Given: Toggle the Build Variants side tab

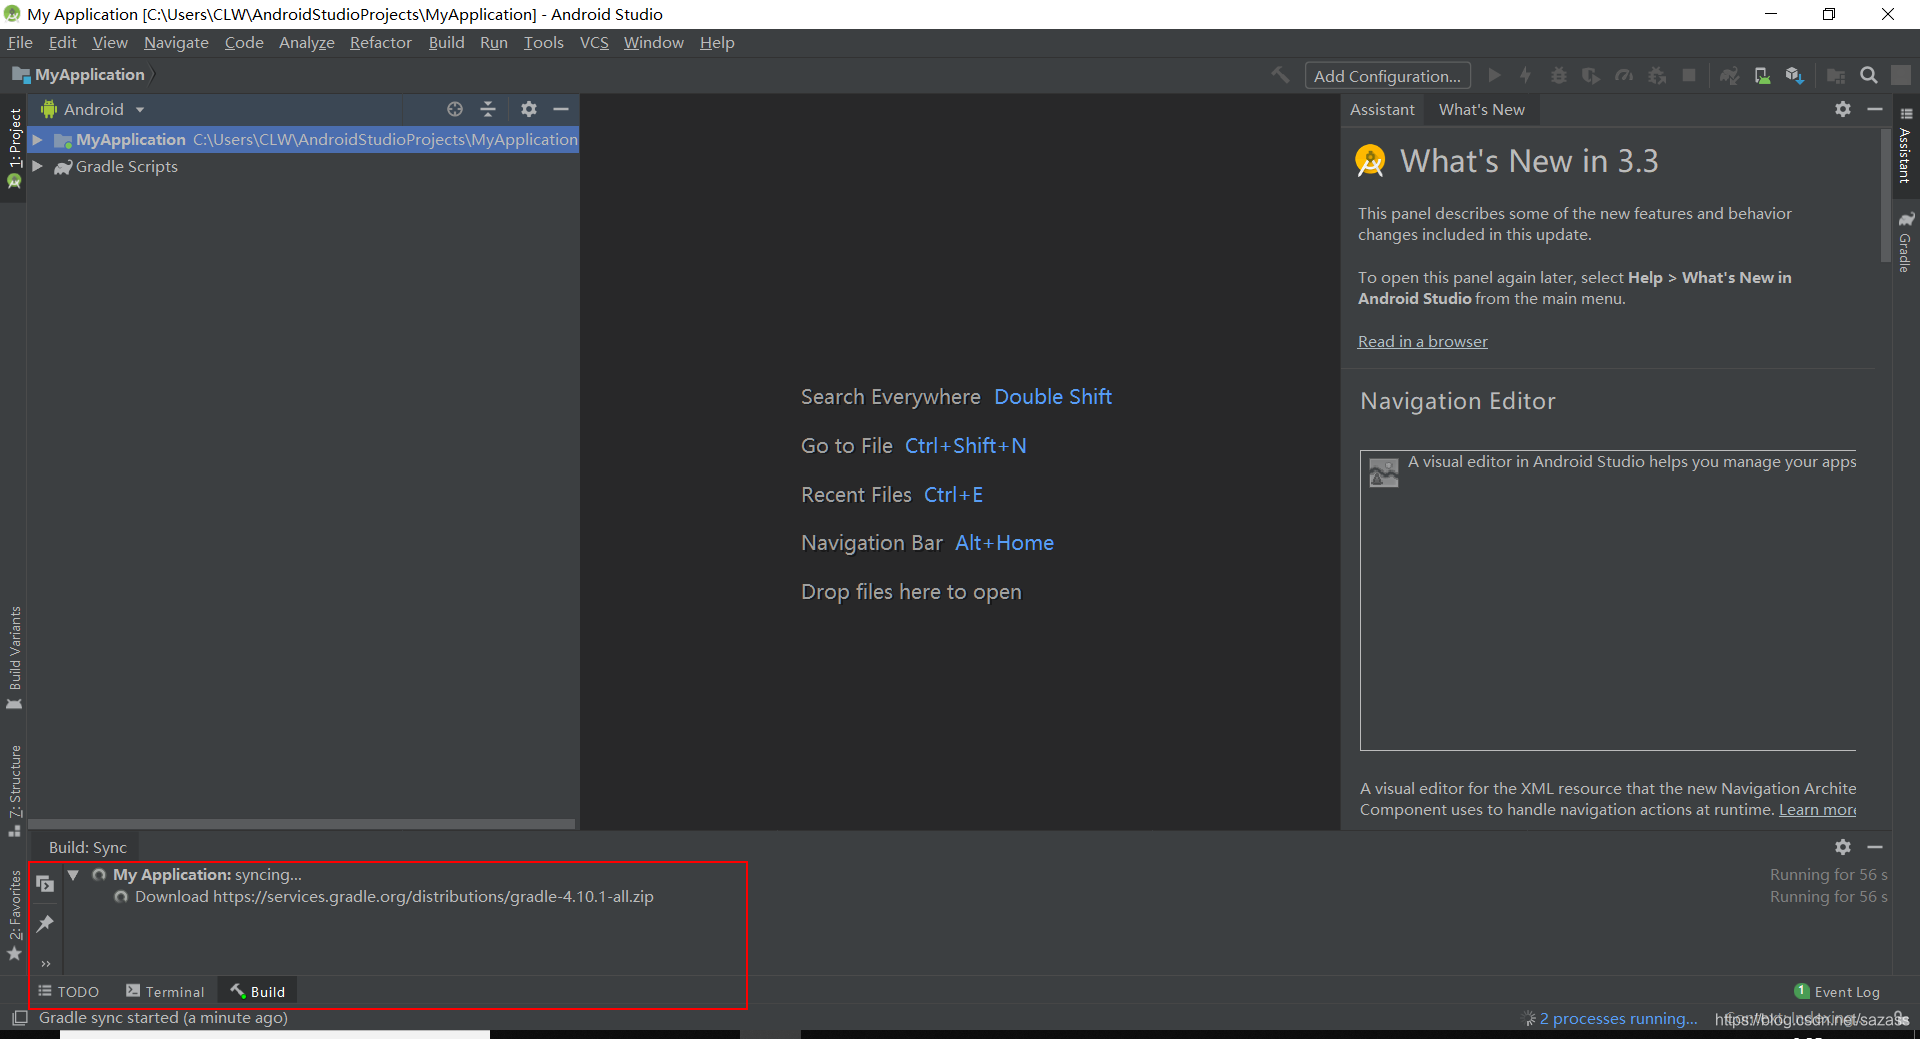Looking at the screenshot, I should coord(14,657).
